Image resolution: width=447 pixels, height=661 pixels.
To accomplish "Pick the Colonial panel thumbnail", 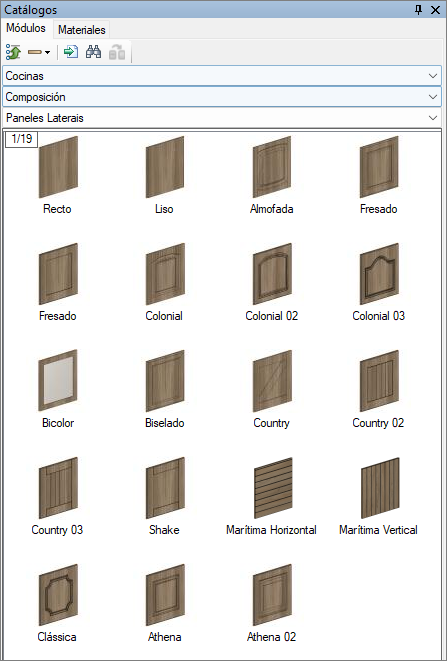I will click(x=165, y=274).
